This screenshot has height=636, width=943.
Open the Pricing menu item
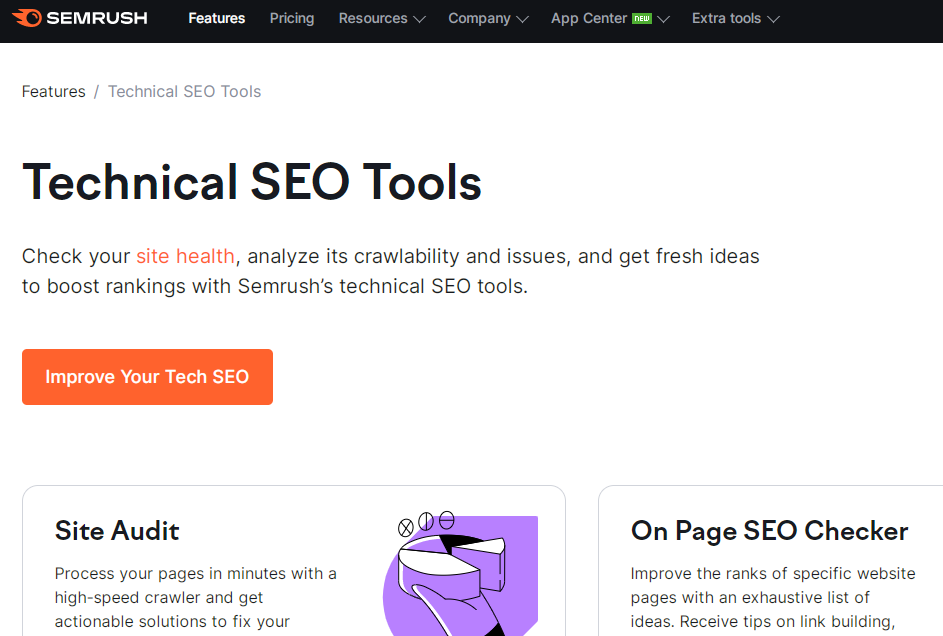click(291, 18)
